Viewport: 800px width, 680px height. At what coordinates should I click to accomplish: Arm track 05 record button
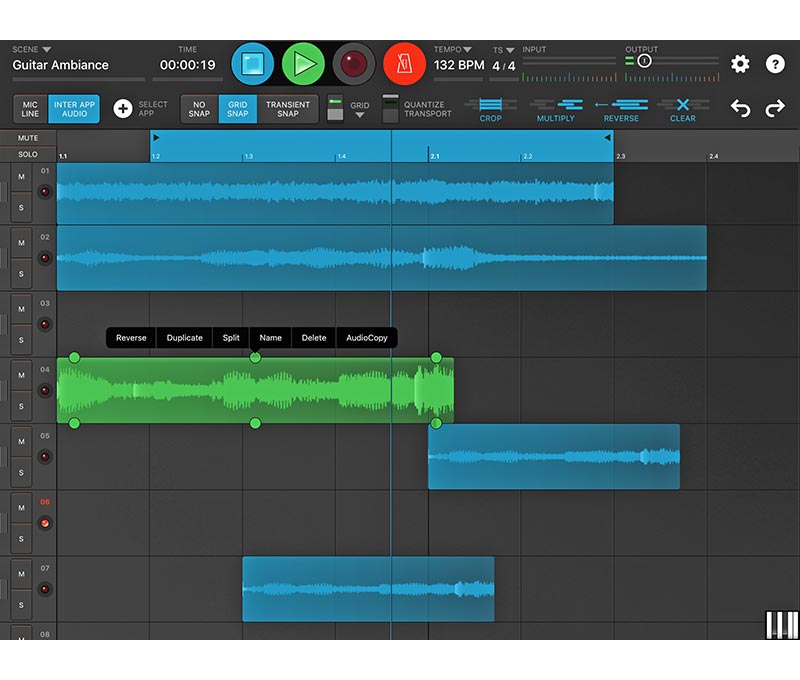[x=45, y=457]
